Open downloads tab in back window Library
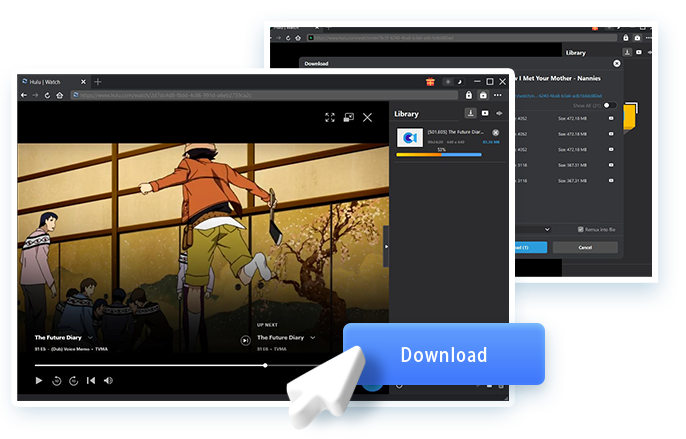 627,52
